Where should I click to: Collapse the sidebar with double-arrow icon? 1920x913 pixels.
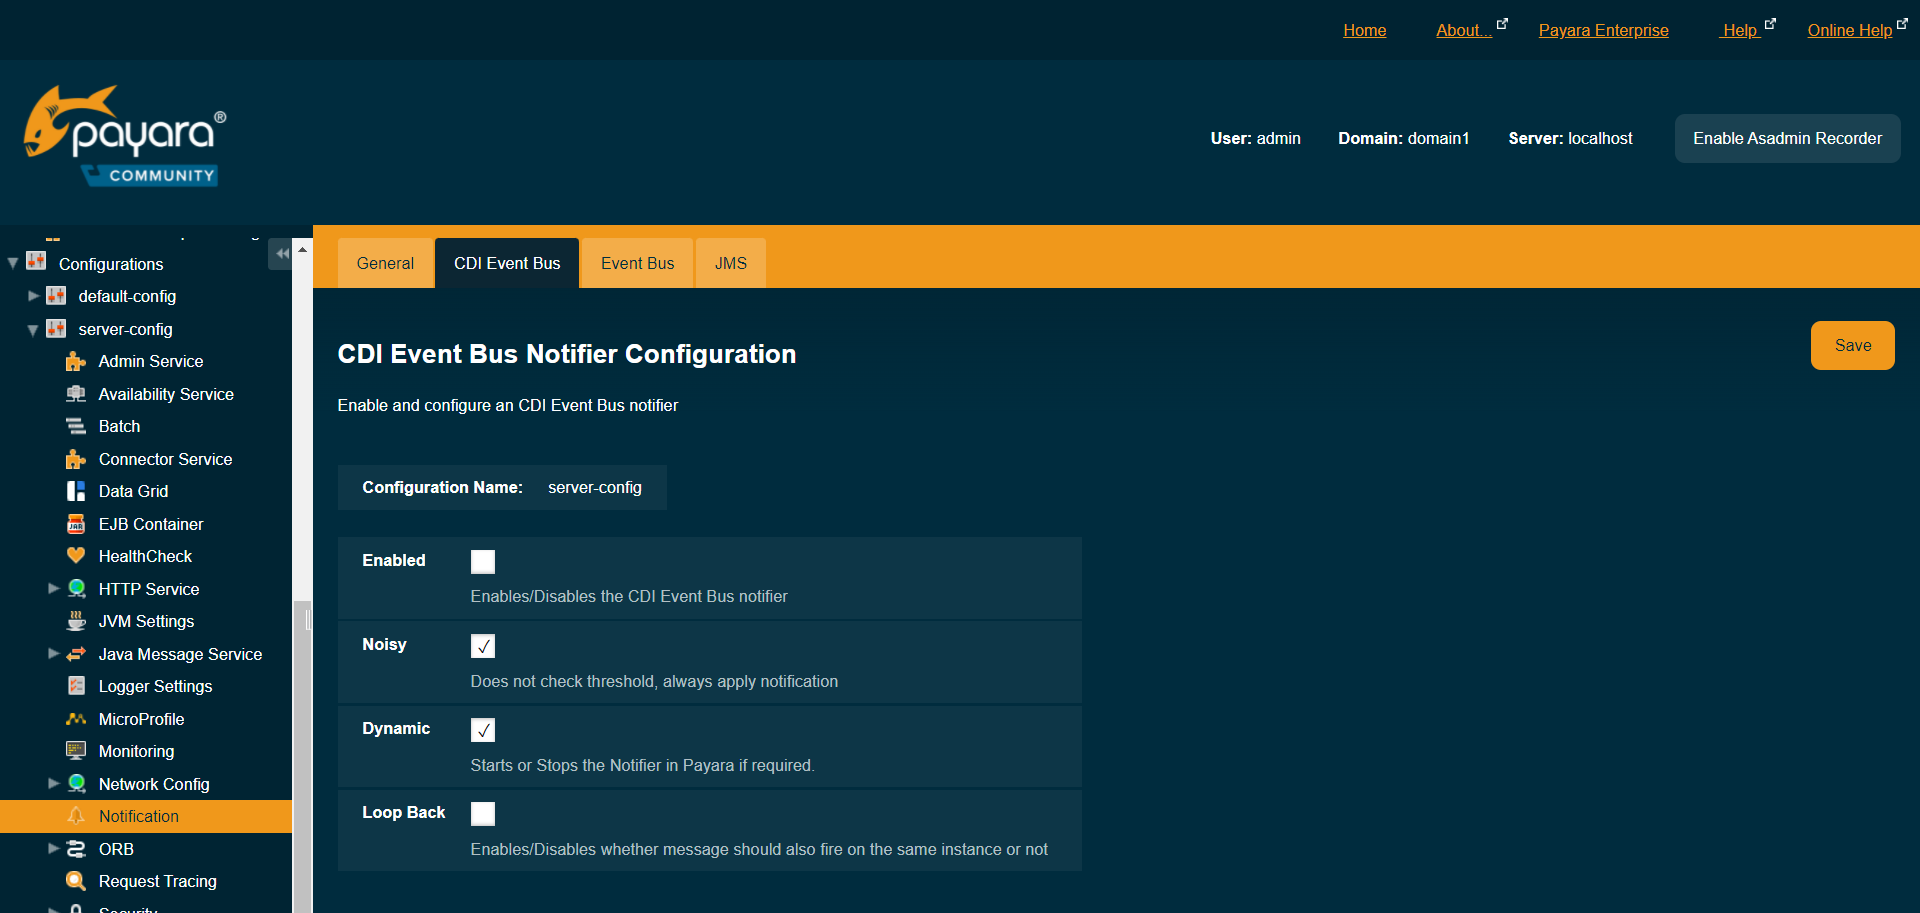click(x=282, y=254)
